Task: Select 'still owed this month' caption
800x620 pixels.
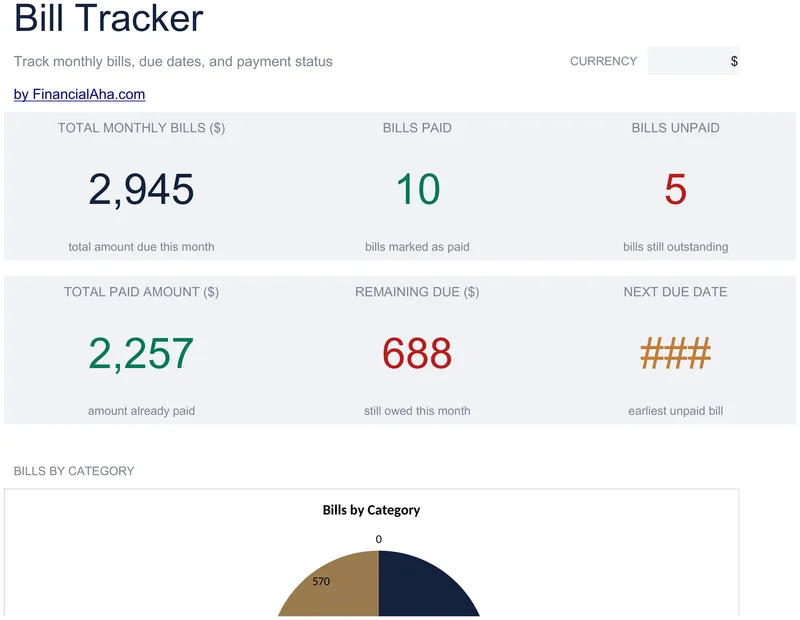Action: click(x=417, y=411)
